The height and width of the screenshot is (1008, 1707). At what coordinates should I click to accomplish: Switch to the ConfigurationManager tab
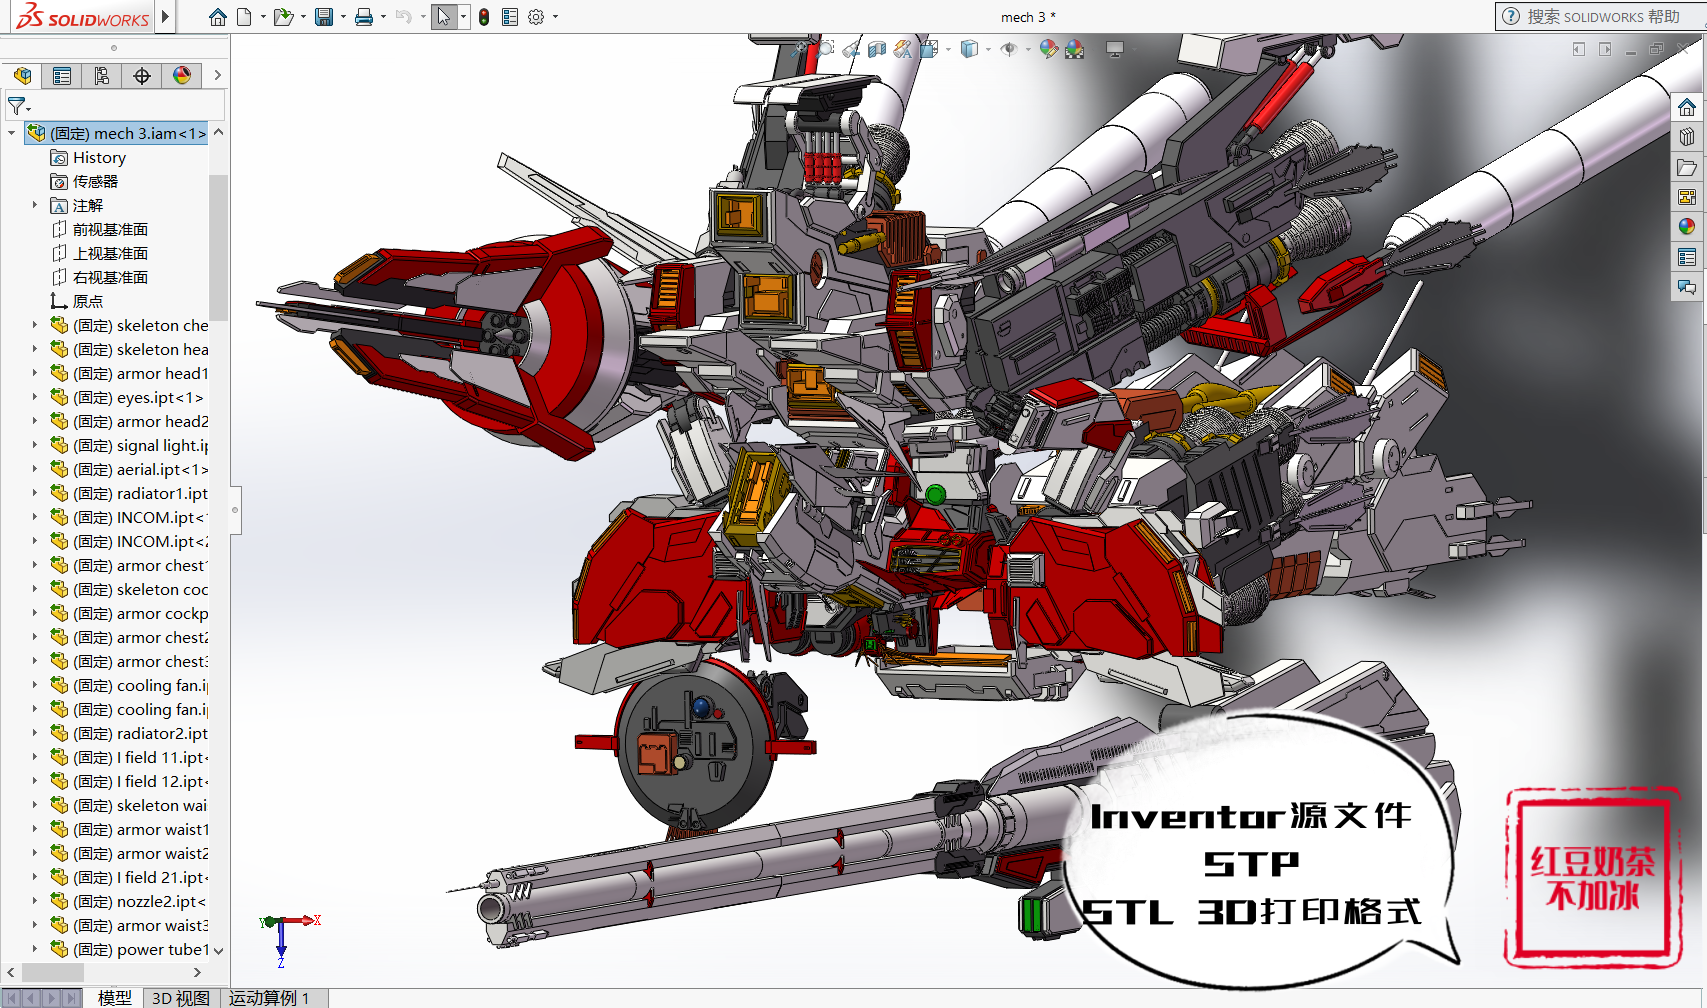tap(101, 75)
